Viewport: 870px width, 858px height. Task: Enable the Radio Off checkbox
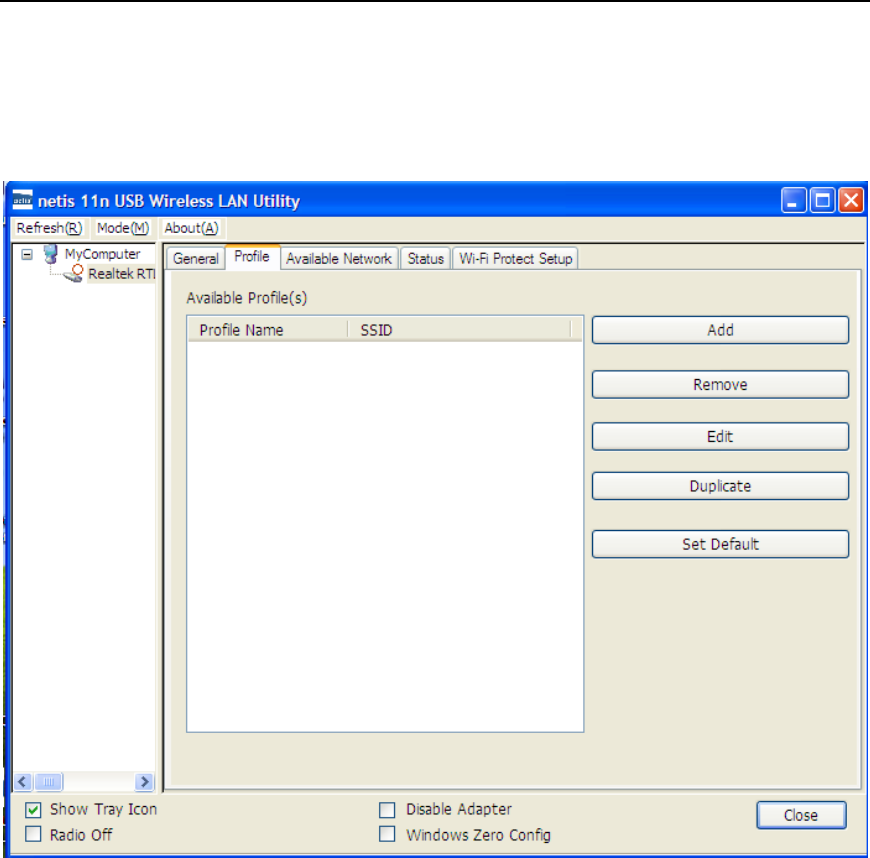[x=33, y=834]
